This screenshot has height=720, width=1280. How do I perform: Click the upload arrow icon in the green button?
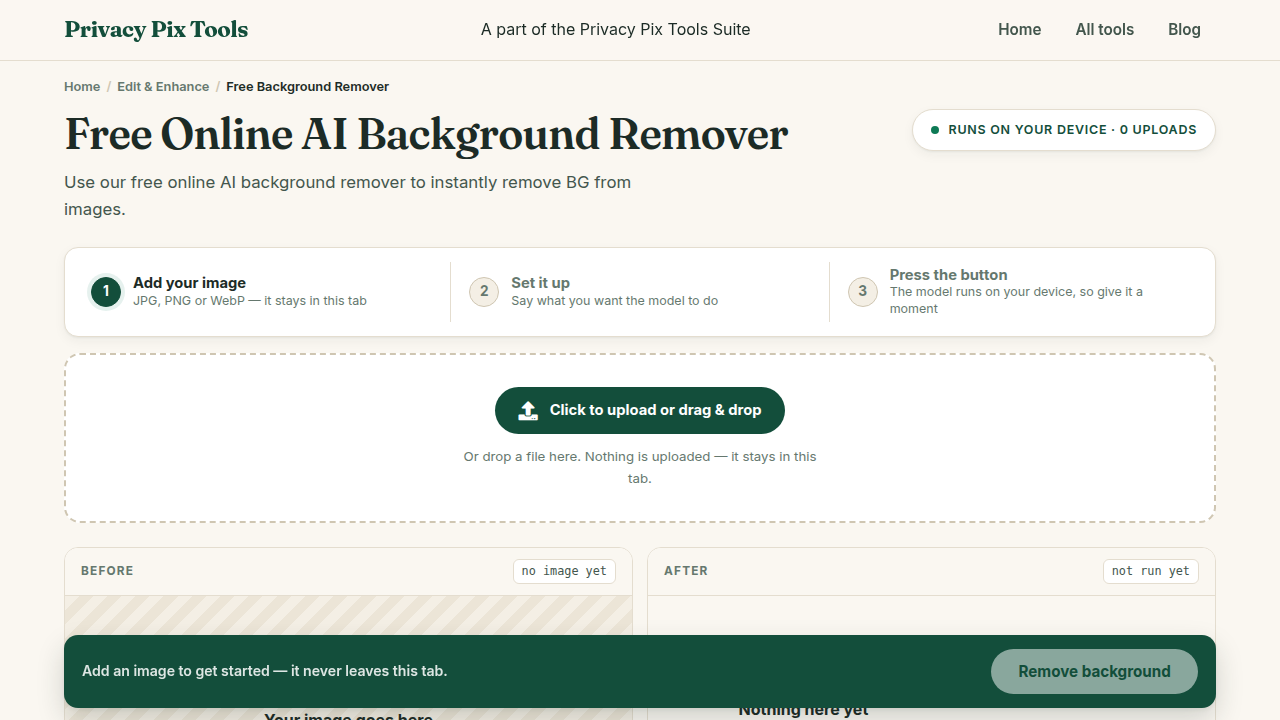[528, 410]
